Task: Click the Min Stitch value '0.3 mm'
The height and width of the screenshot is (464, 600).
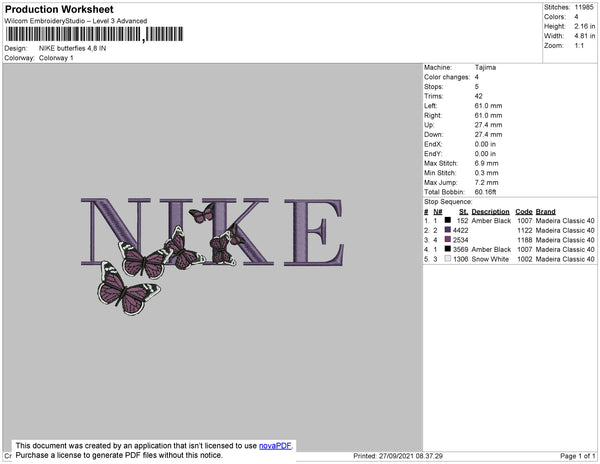Action: click(486, 173)
